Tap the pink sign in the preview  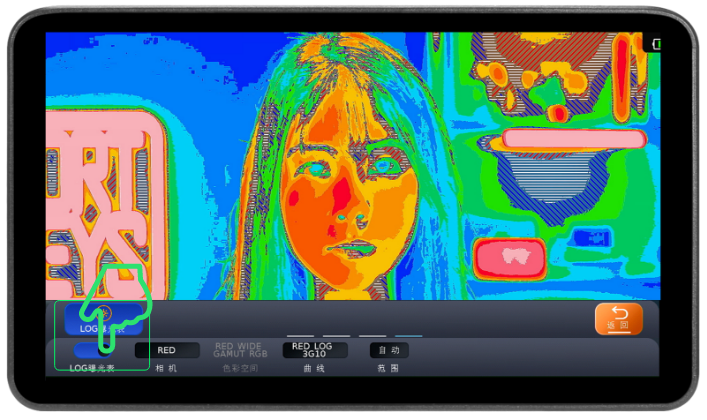(98, 200)
